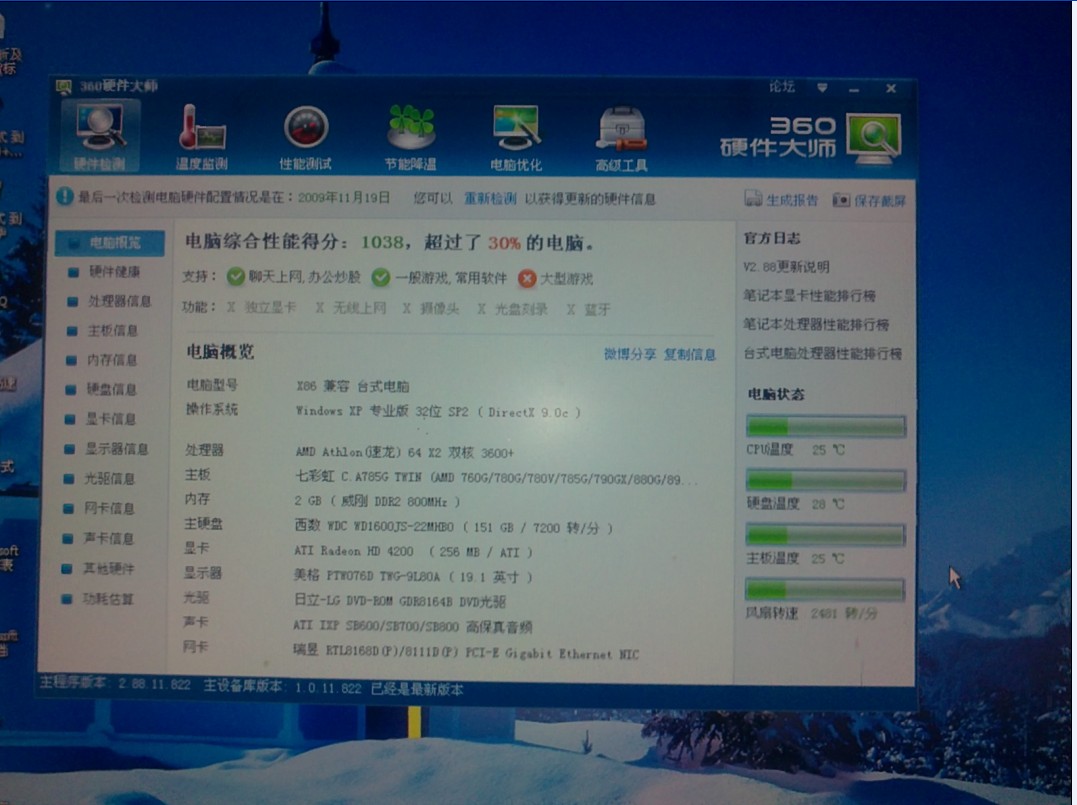This screenshot has width=1077, height=805.
Task: Minimize the 360硬件大师 window
Action: (854, 89)
